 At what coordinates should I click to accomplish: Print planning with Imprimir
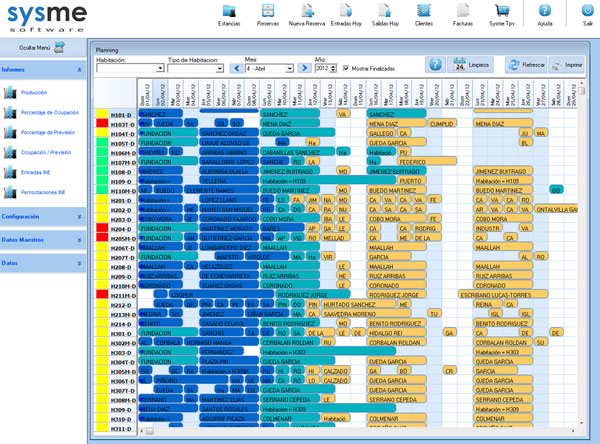567,65
